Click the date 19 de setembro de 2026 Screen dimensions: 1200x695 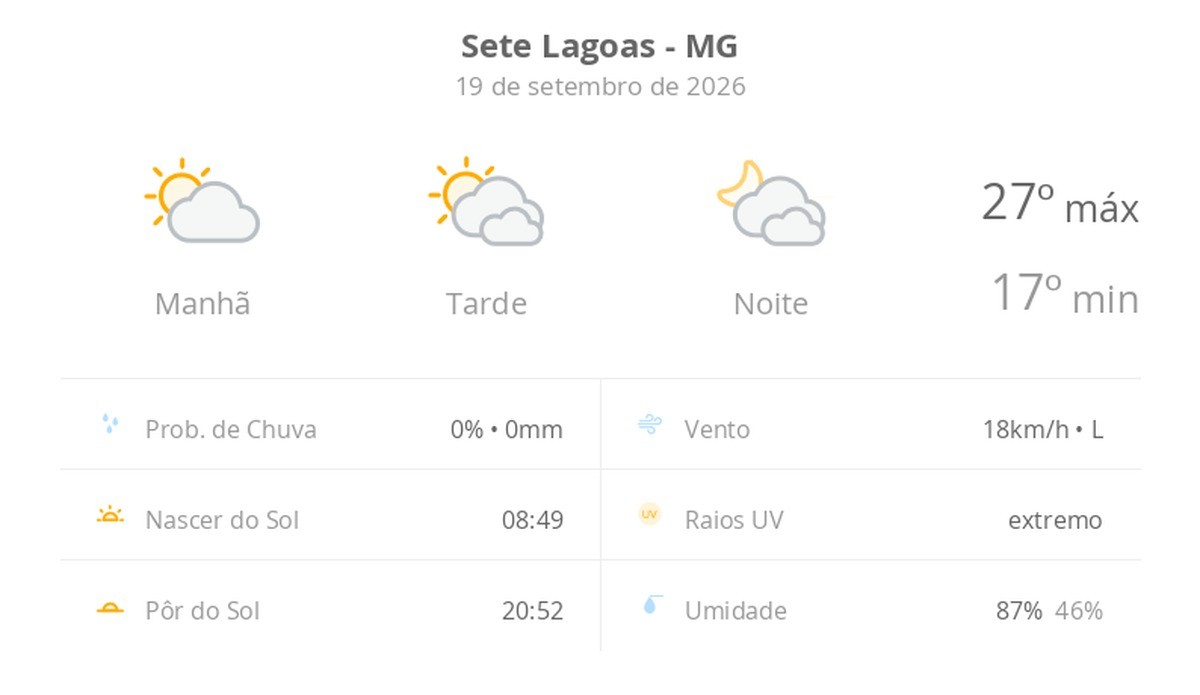[x=600, y=86]
